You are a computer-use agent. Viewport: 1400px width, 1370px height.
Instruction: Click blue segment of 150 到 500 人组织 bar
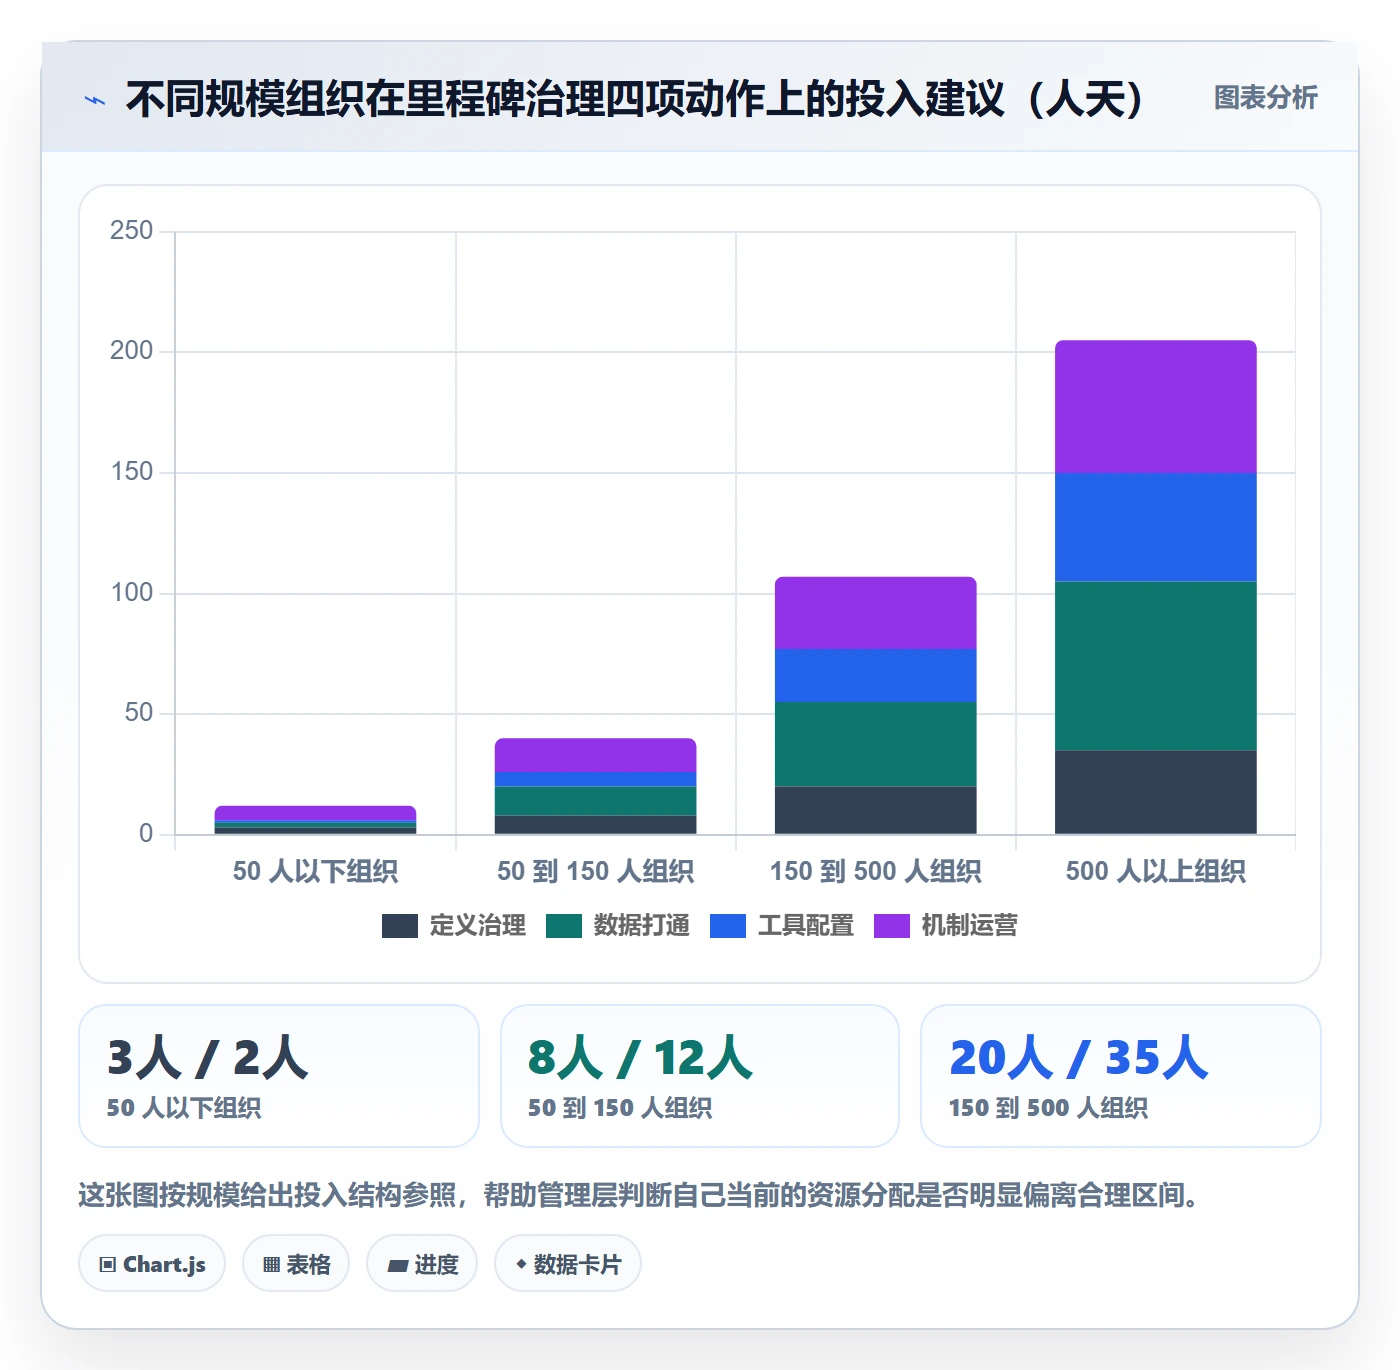(x=876, y=676)
